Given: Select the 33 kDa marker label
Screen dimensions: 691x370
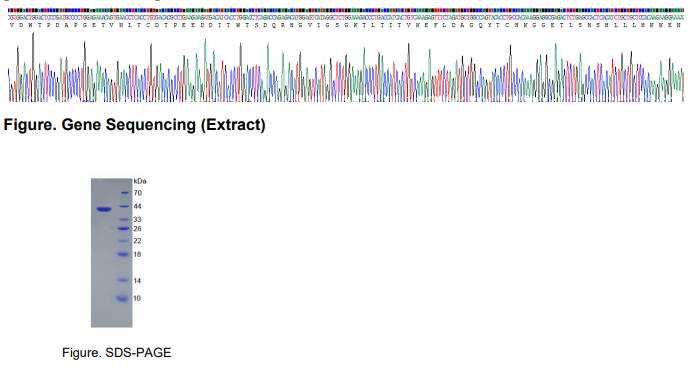Looking at the screenshot, I should click(x=137, y=219).
